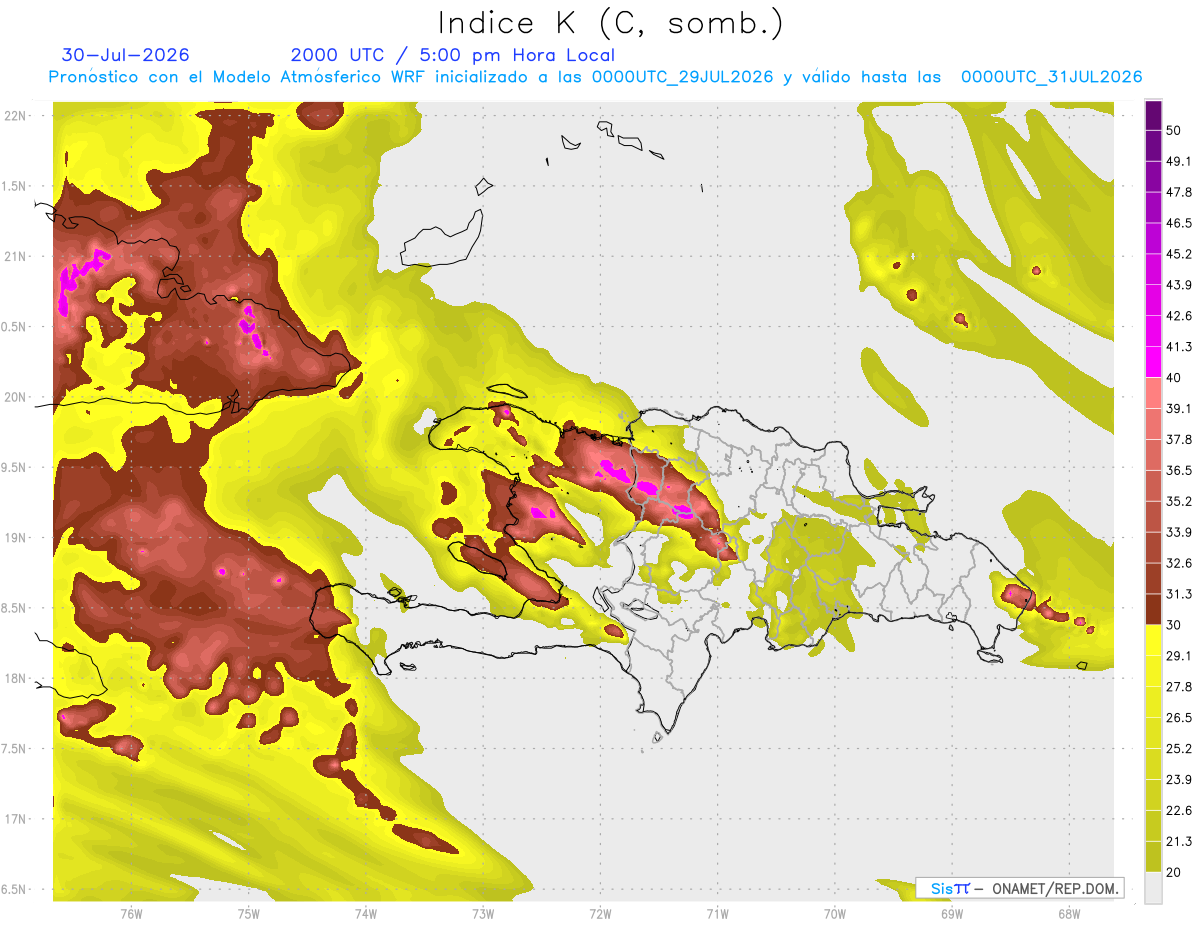1200x927 pixels.
Task: Pick the dark brown swatch between legend 30 and 31.3
Action: pyautogui.click(x=1153, y=609)
